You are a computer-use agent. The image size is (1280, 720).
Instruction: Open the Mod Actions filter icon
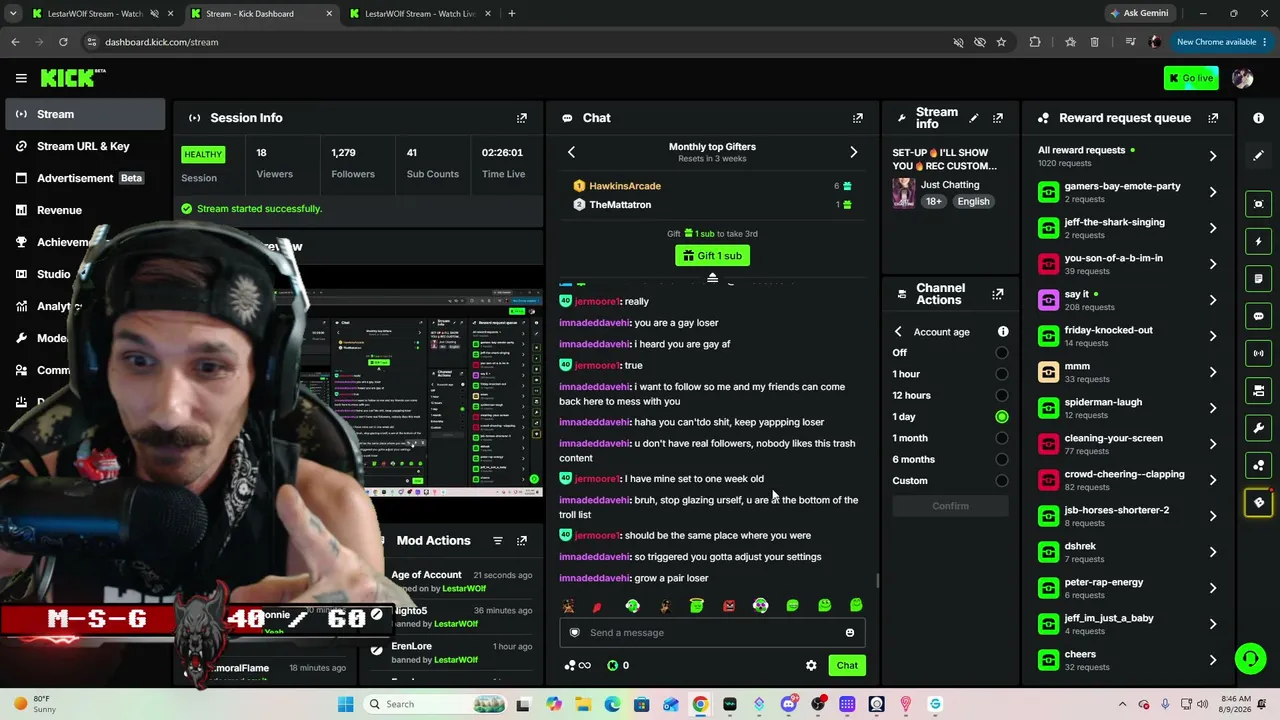498,541
